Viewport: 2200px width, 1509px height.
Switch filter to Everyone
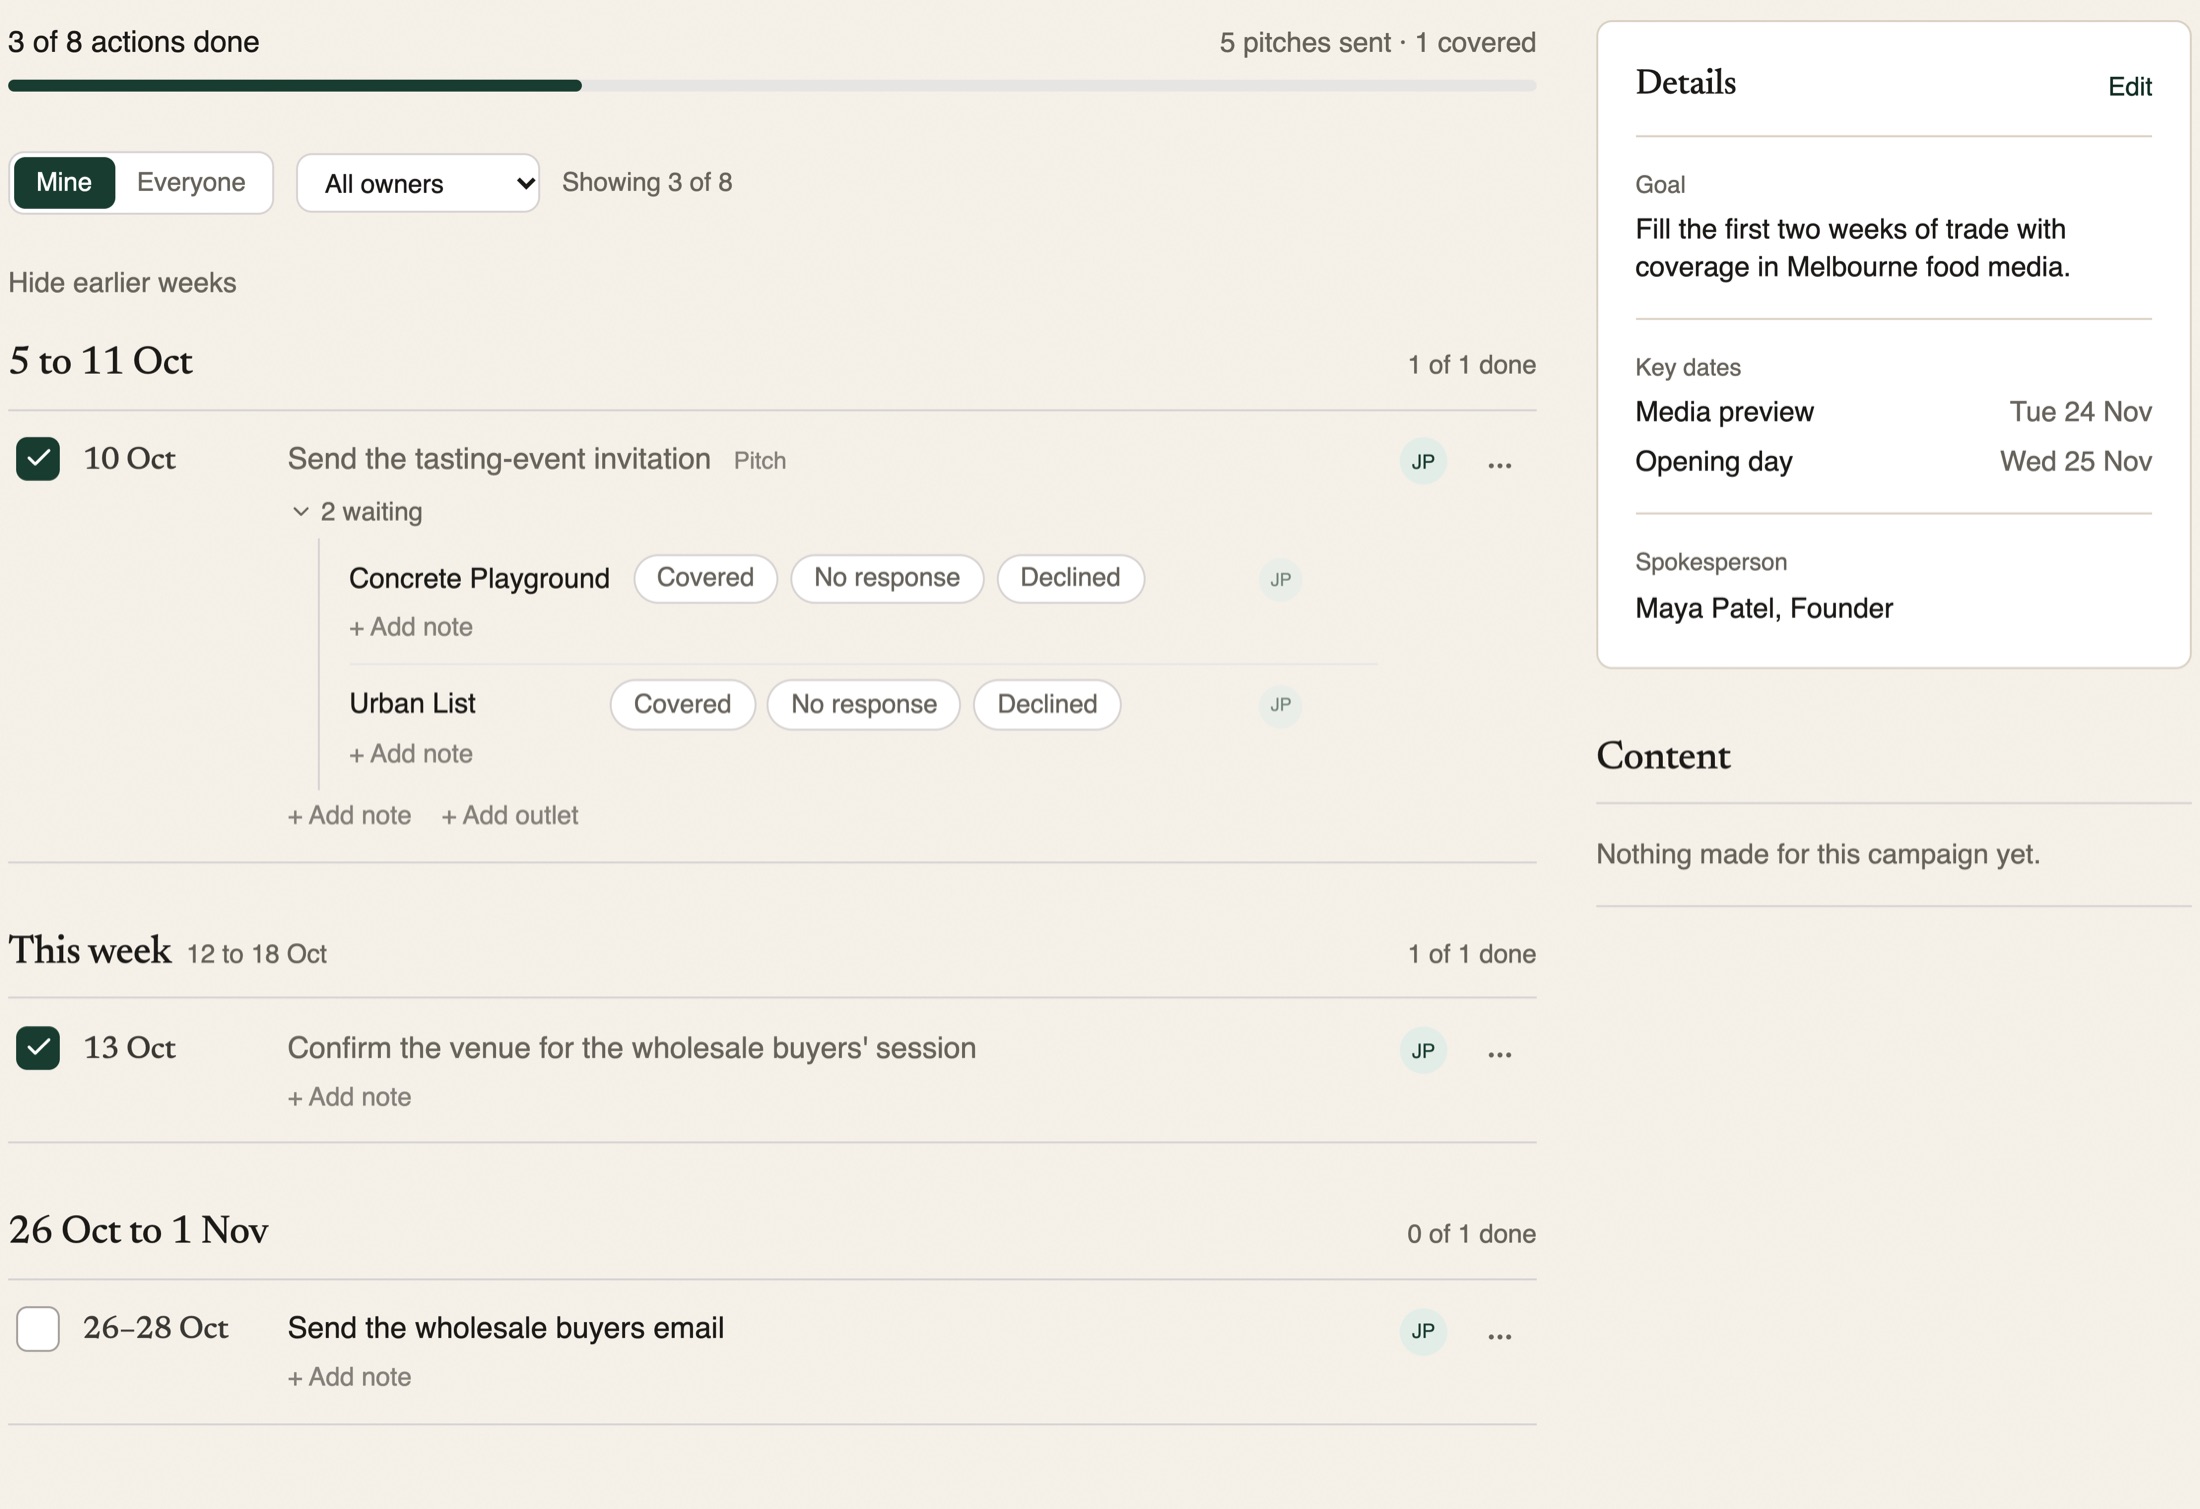tap(191, 182)
